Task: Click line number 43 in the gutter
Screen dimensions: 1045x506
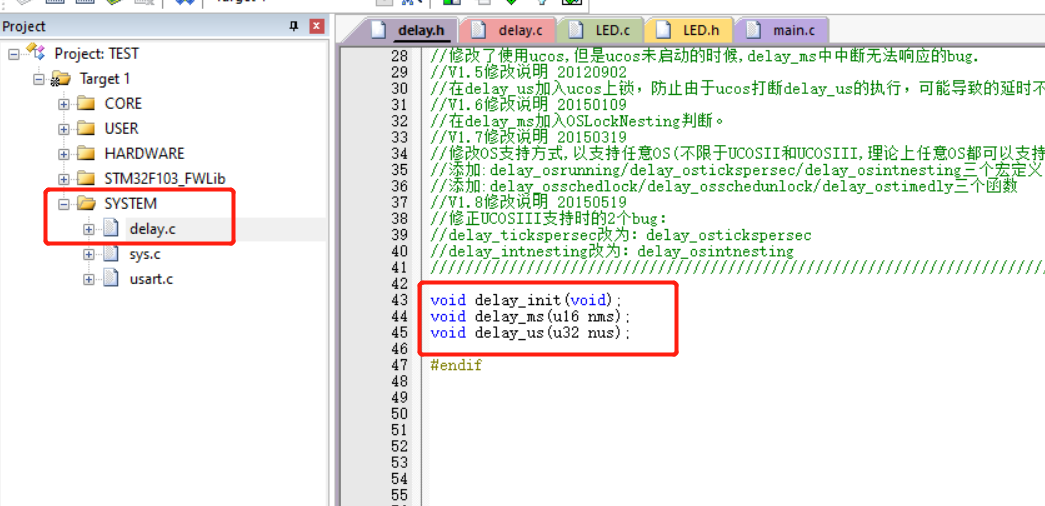Action: [398, 300]
